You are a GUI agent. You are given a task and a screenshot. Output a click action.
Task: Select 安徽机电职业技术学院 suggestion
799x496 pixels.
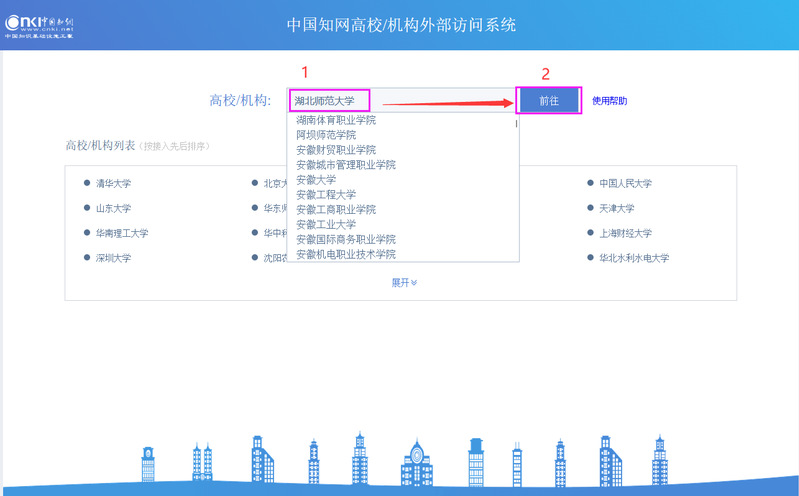(x=346, y=255)
